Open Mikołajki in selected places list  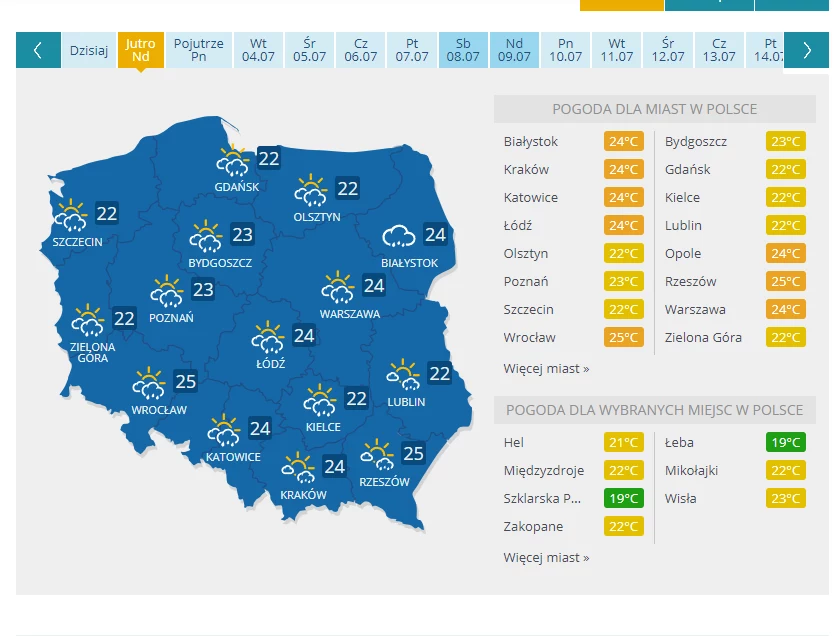691,471
